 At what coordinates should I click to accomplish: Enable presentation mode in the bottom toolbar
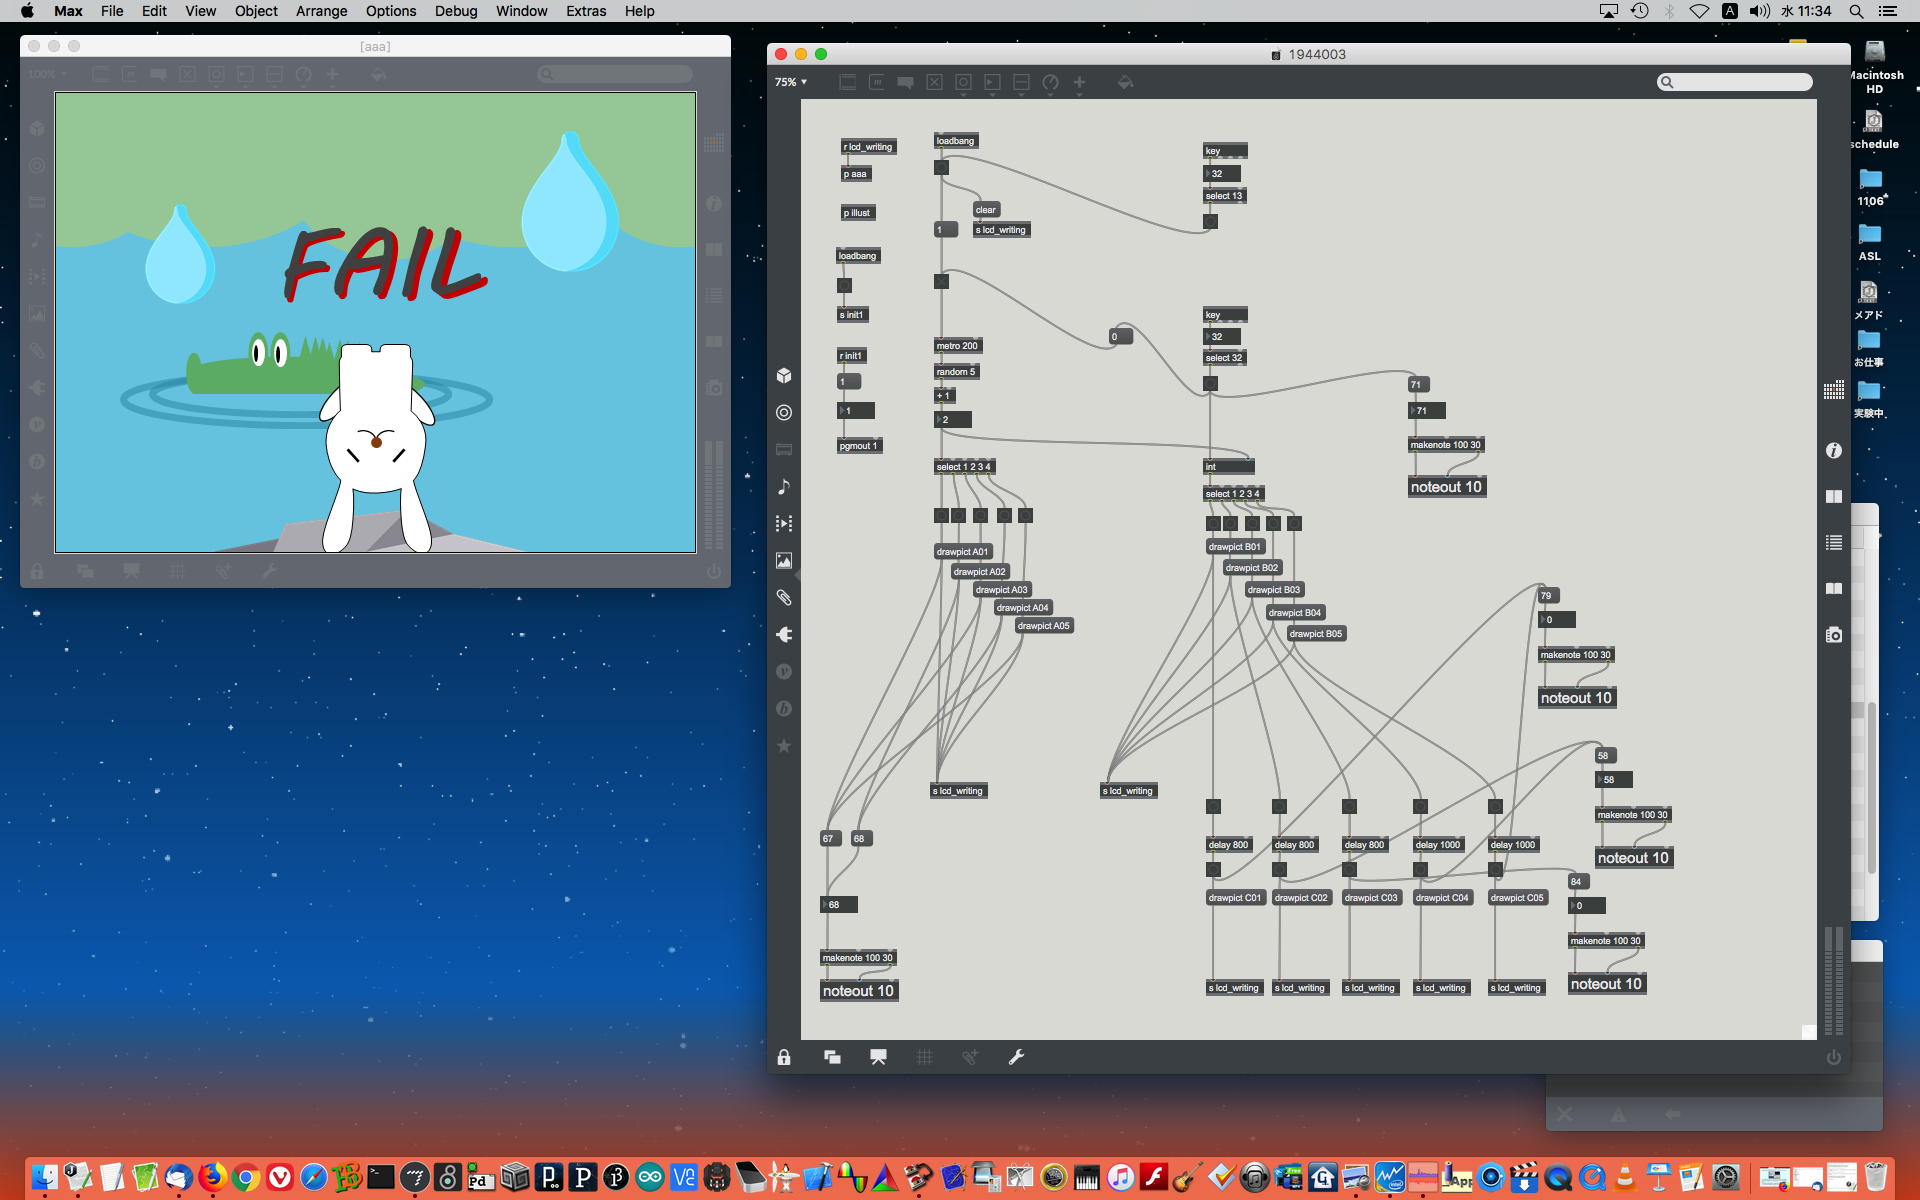tap(878, 1057)
